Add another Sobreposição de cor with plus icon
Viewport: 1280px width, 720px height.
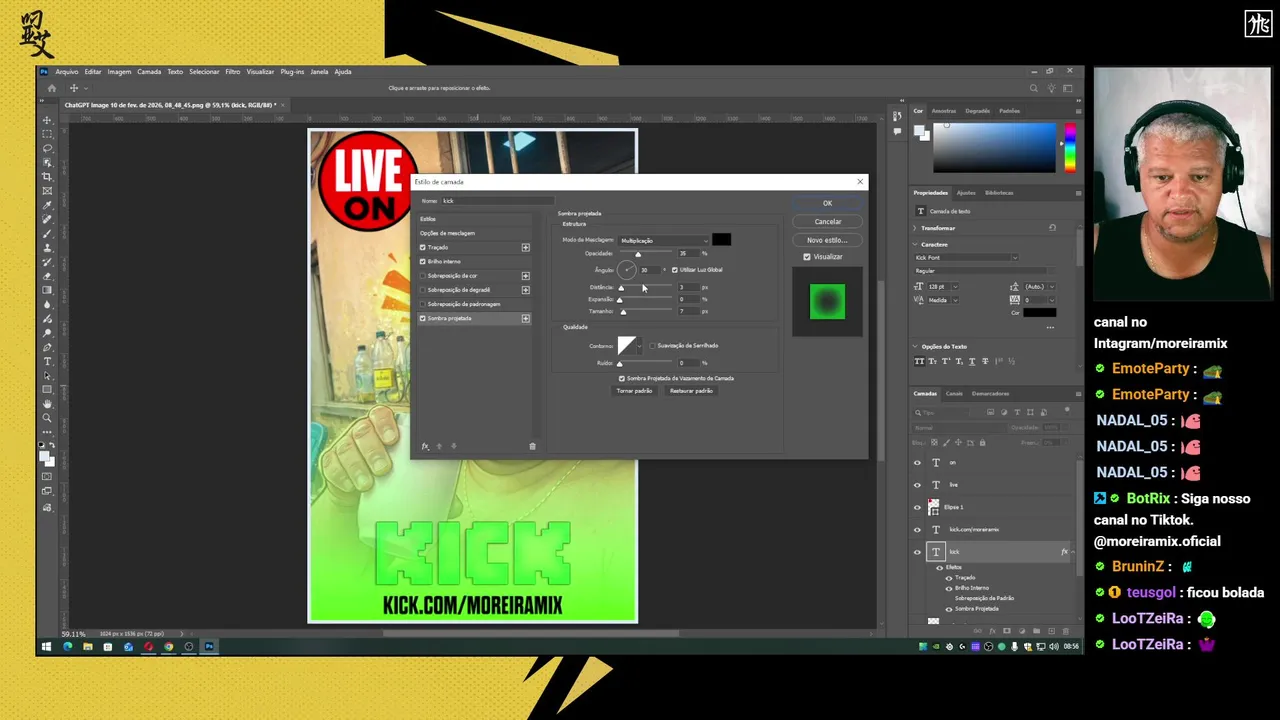[525, 275]
